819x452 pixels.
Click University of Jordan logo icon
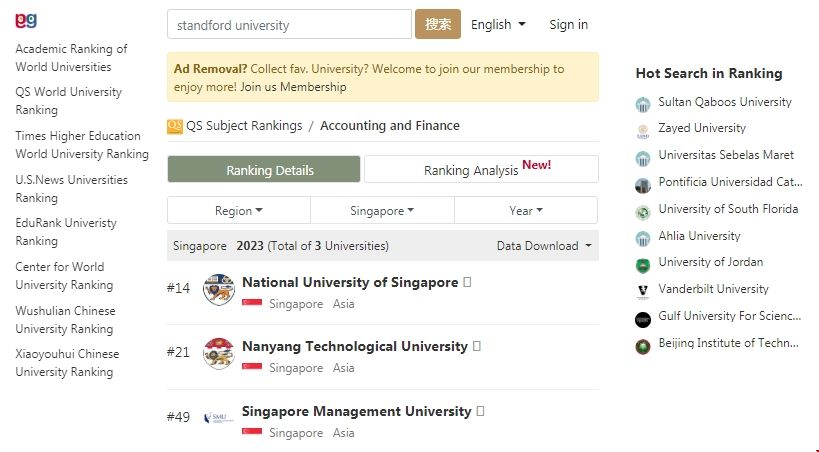[x=643, y=264]
